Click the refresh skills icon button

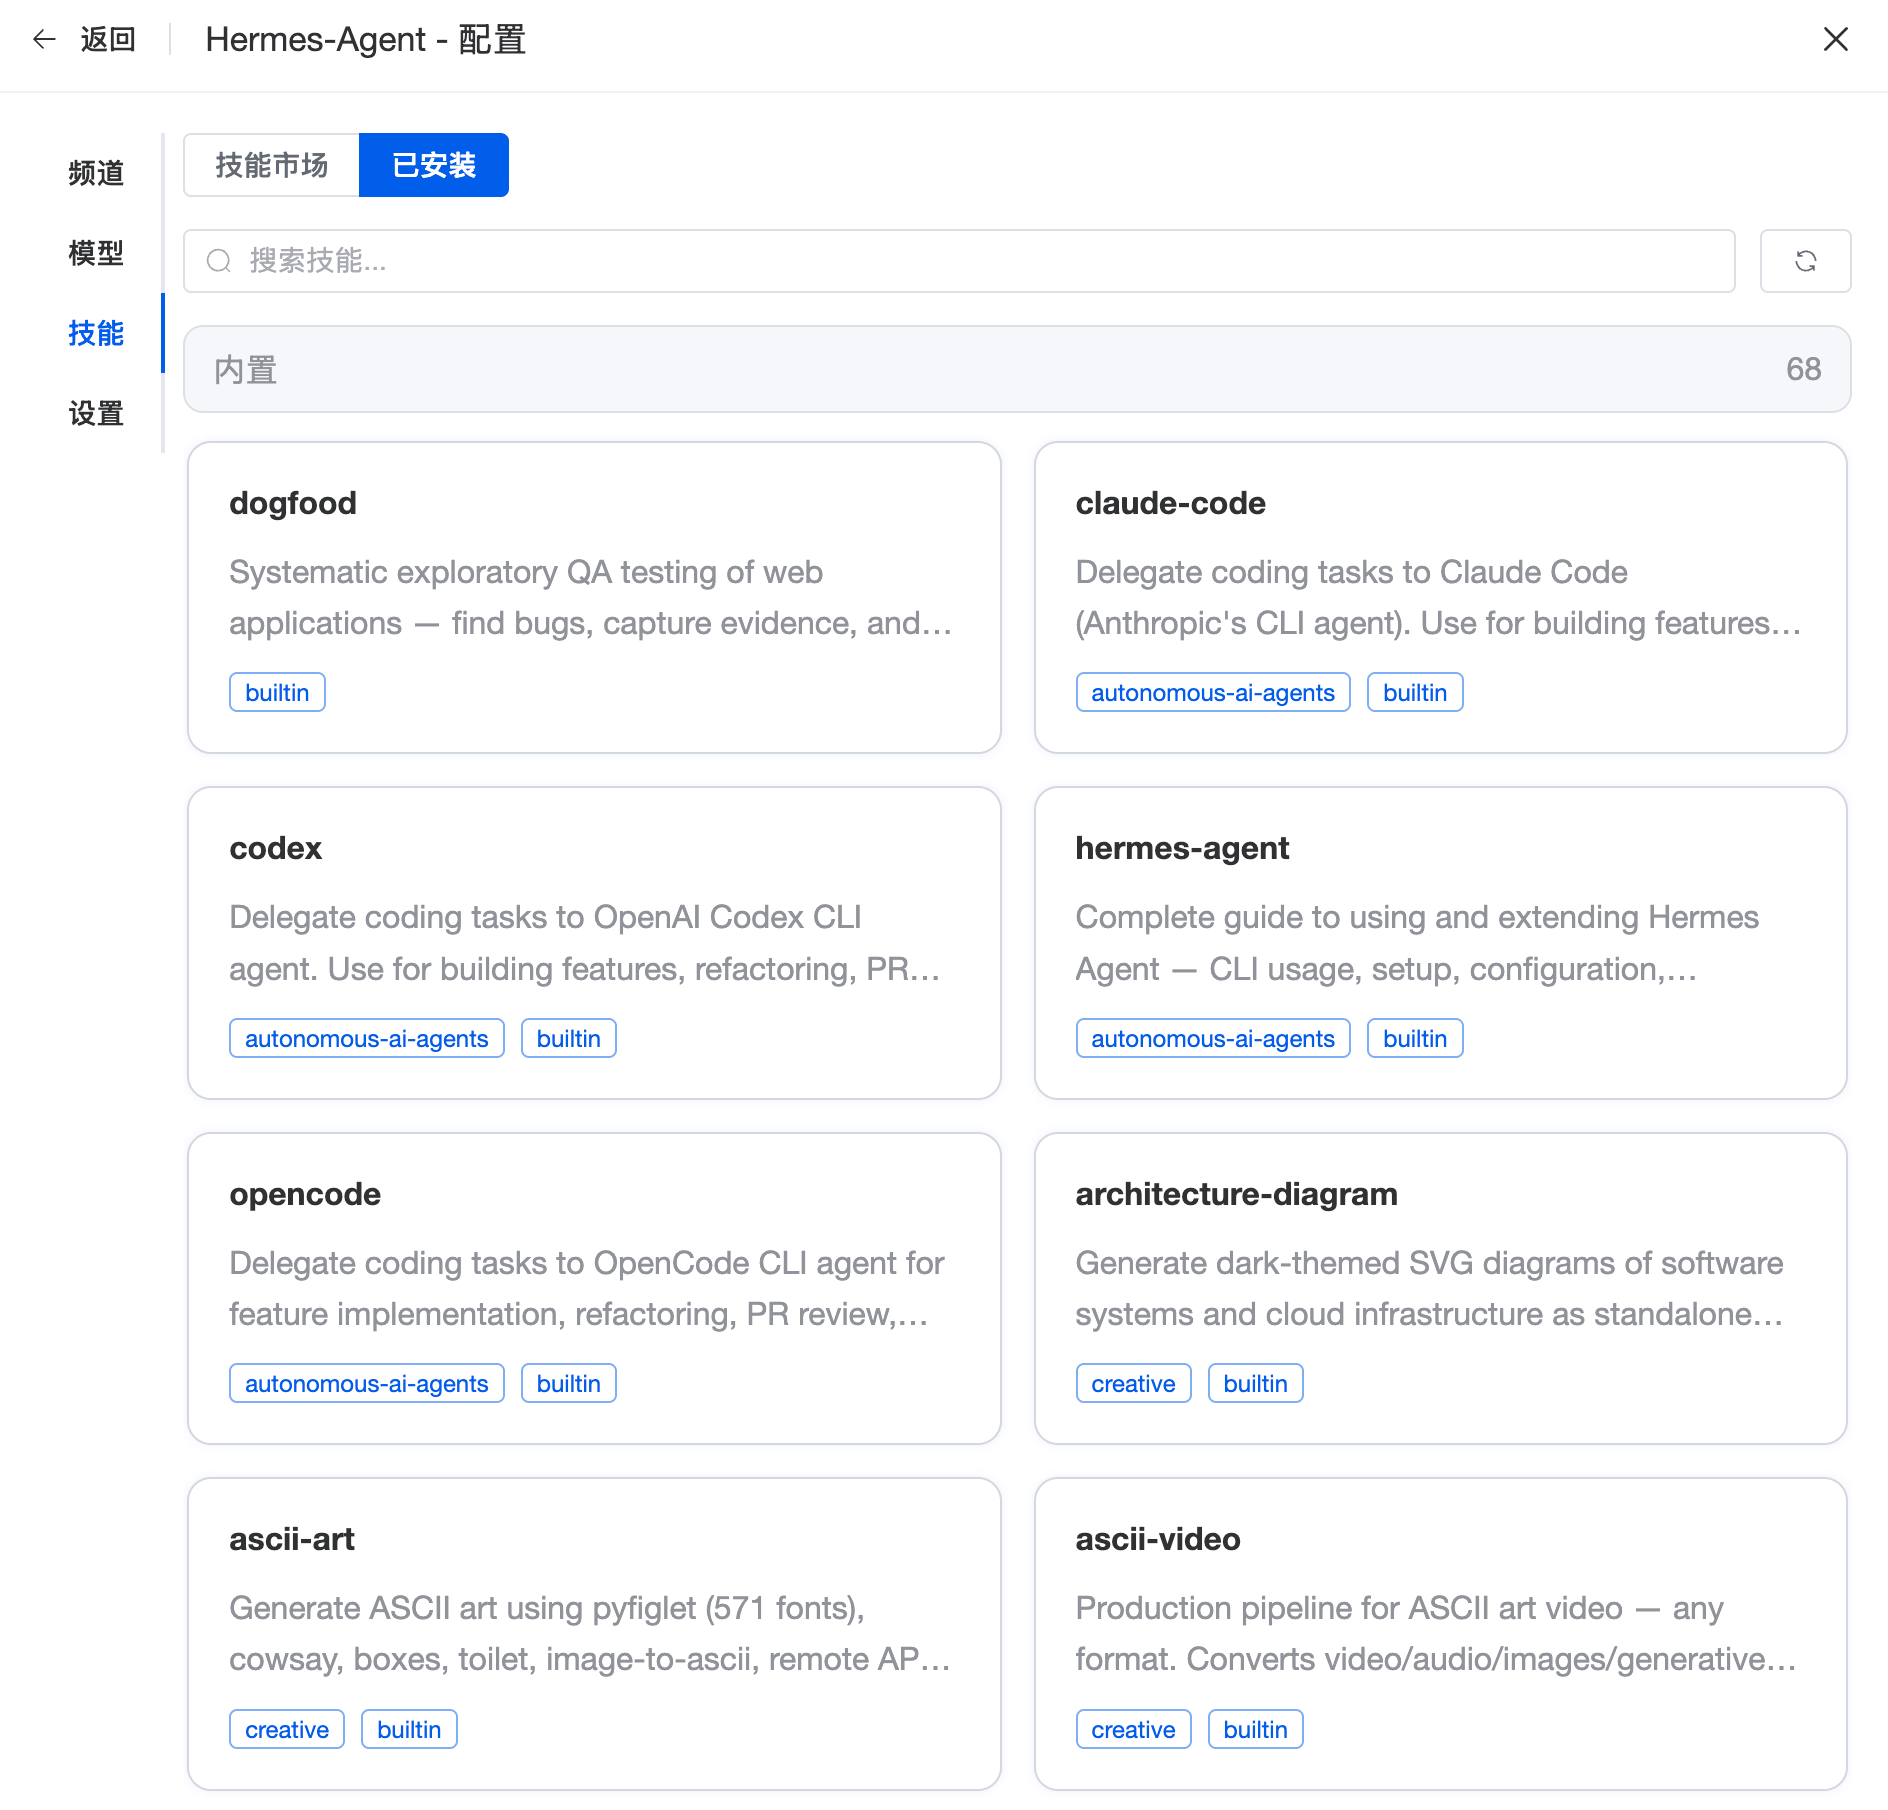pos(1805,261)
